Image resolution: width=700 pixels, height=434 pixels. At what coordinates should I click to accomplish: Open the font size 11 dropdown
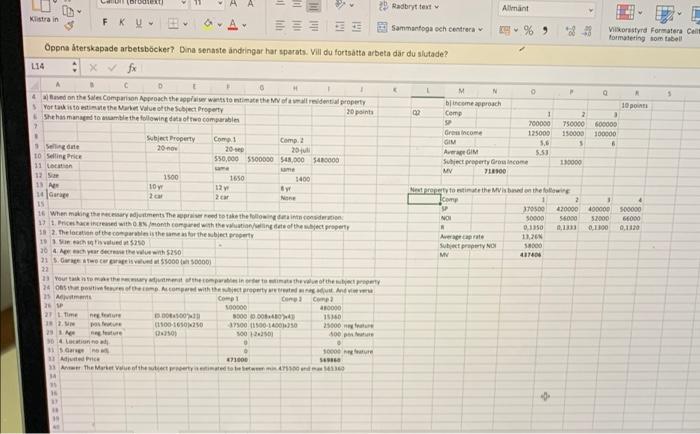220,3
